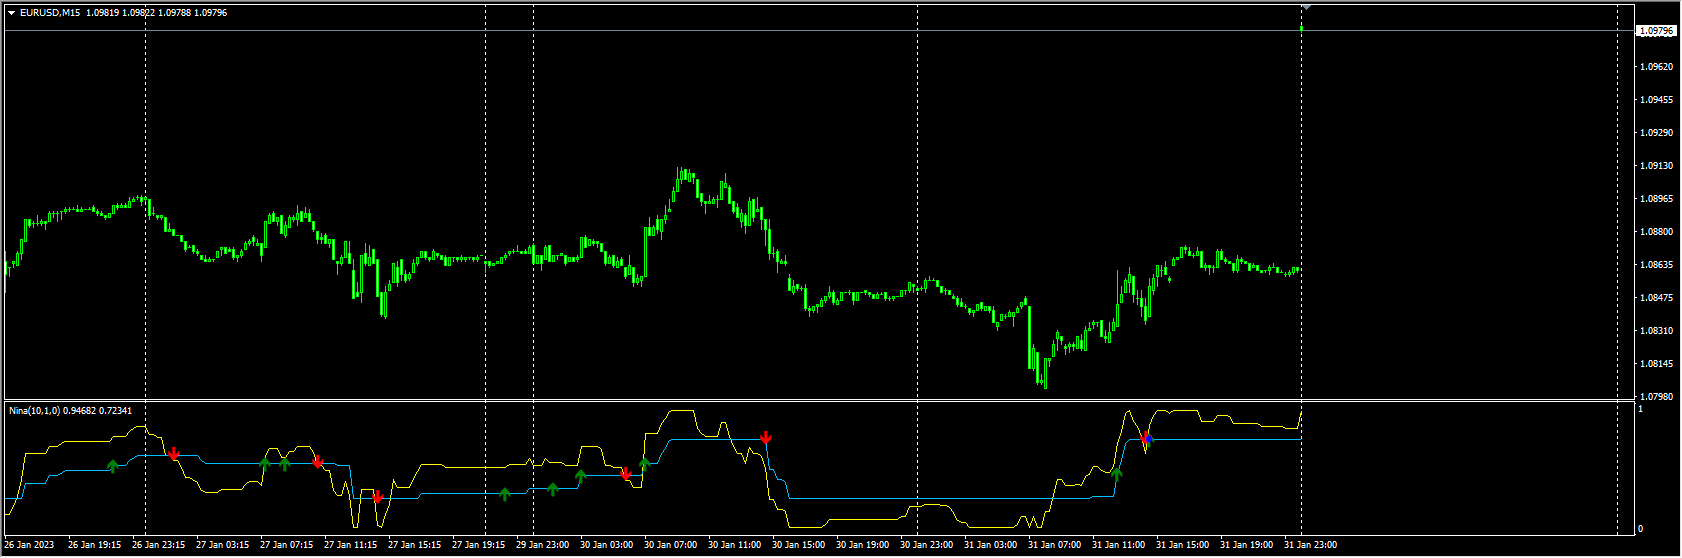The image size is (1682, 558).
Task: Click indicator scale value 1 at right
Action: tap(1640, 409)
